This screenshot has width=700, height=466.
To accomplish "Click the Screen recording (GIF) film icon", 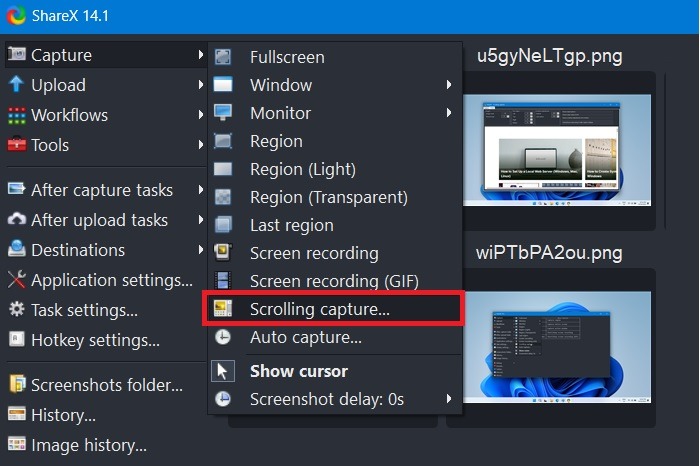I will 223,280.
